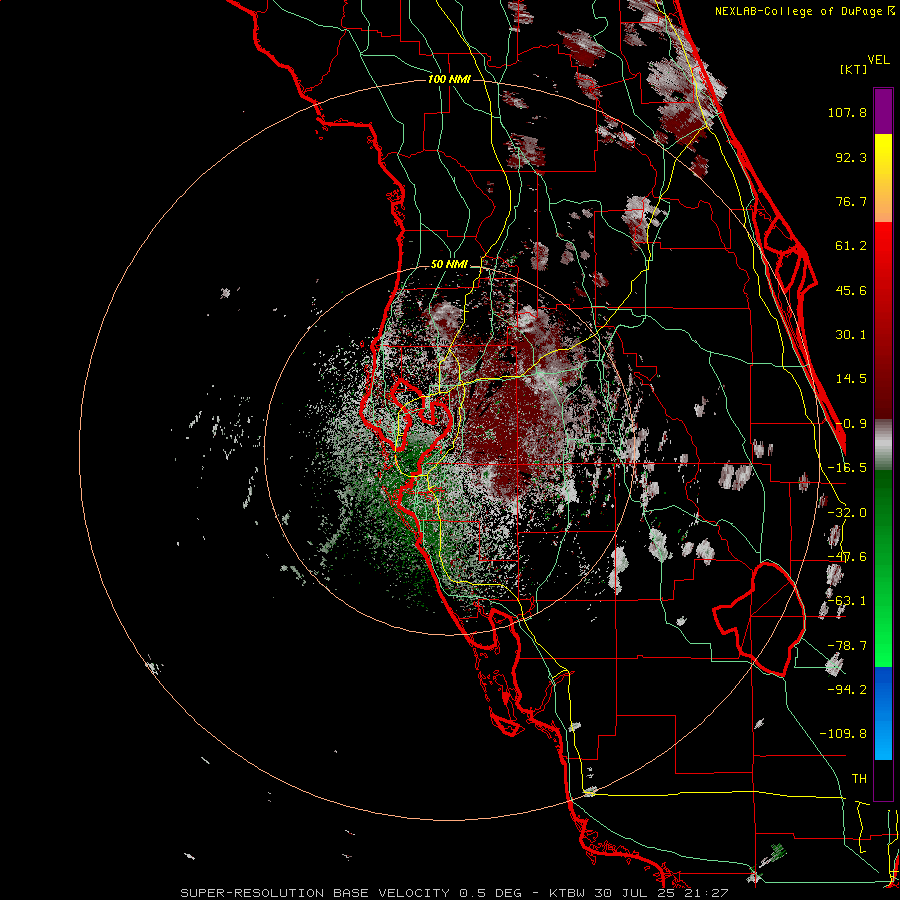Click the [KT] units label
This screenshot has width=900, height=900.
point(854,69)
